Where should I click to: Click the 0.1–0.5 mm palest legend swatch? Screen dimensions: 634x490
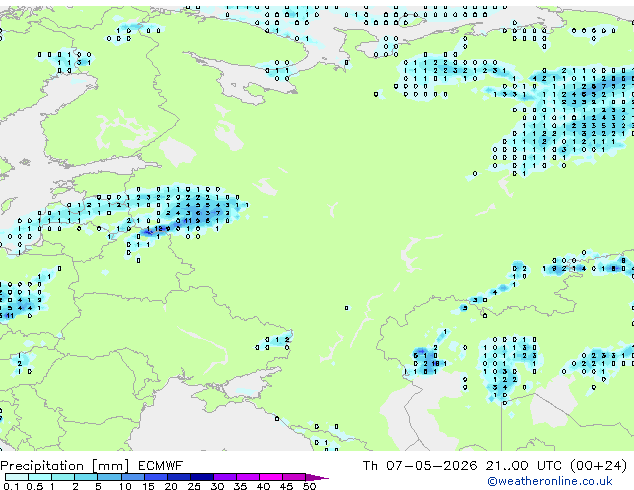[17, 477]
